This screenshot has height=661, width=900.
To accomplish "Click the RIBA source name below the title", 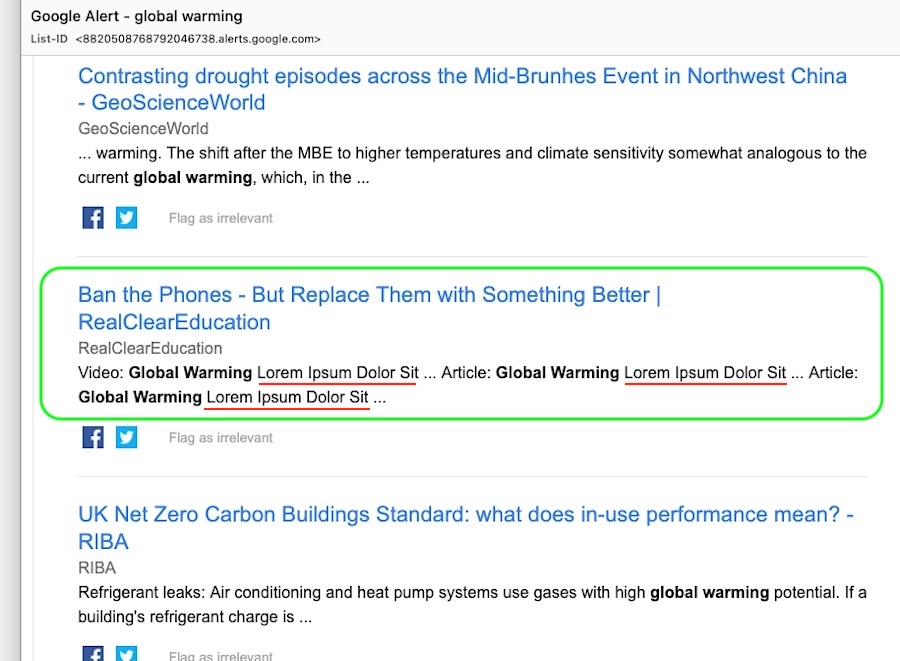I will pyautogui.click(x=97, y=567).
